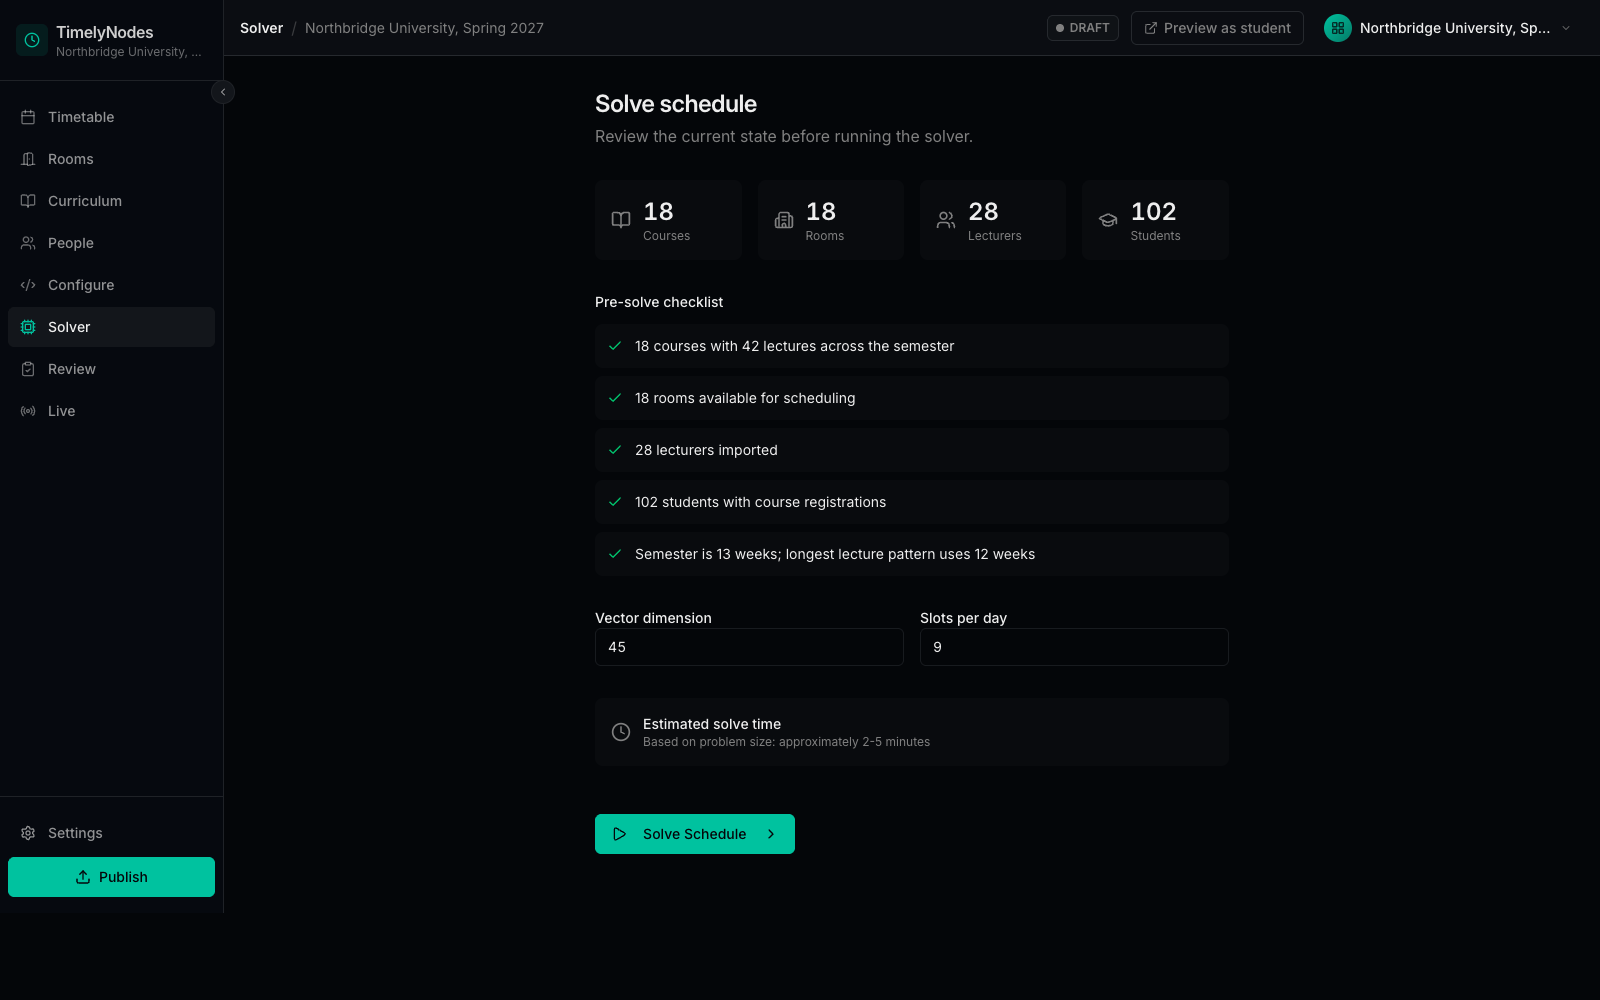This screenshot has height=1000, width=1600.
Task: Click Preview as student
Action: click(x=1217, y=28)
